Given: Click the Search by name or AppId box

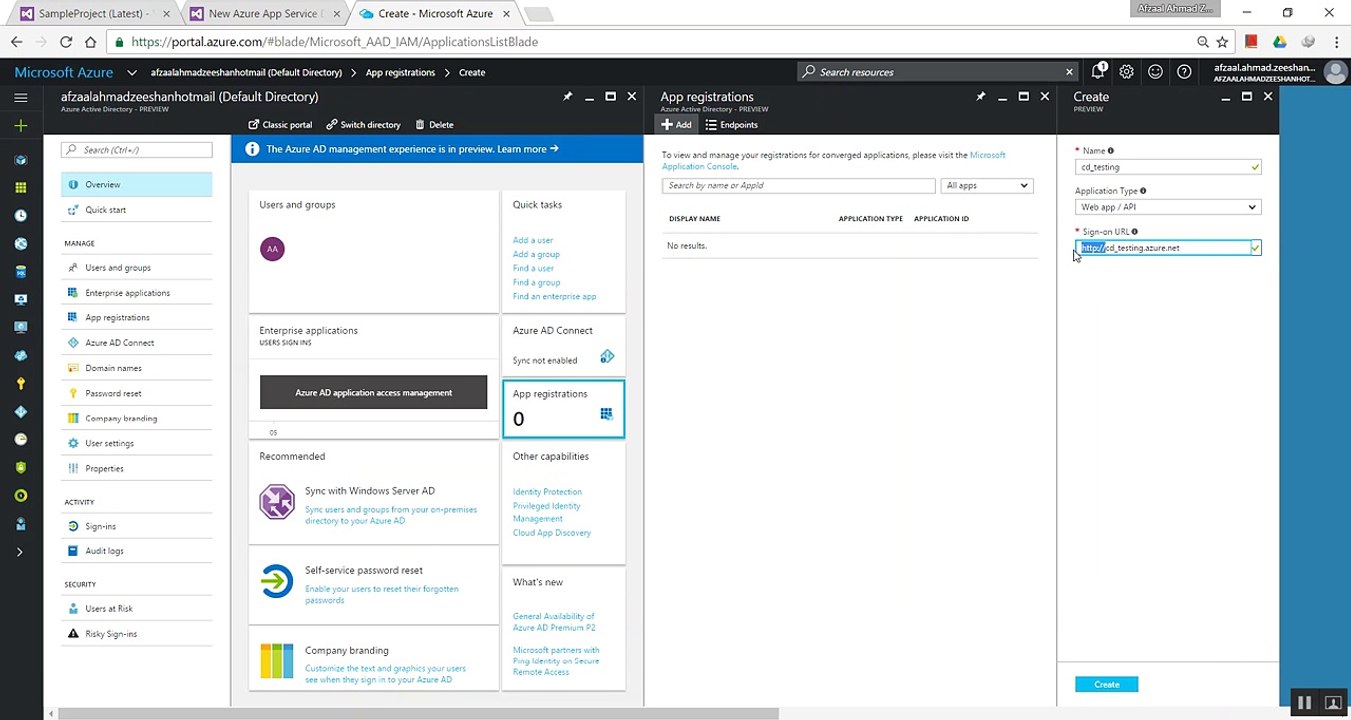Looking at the screenshot, I should point(798,186).
